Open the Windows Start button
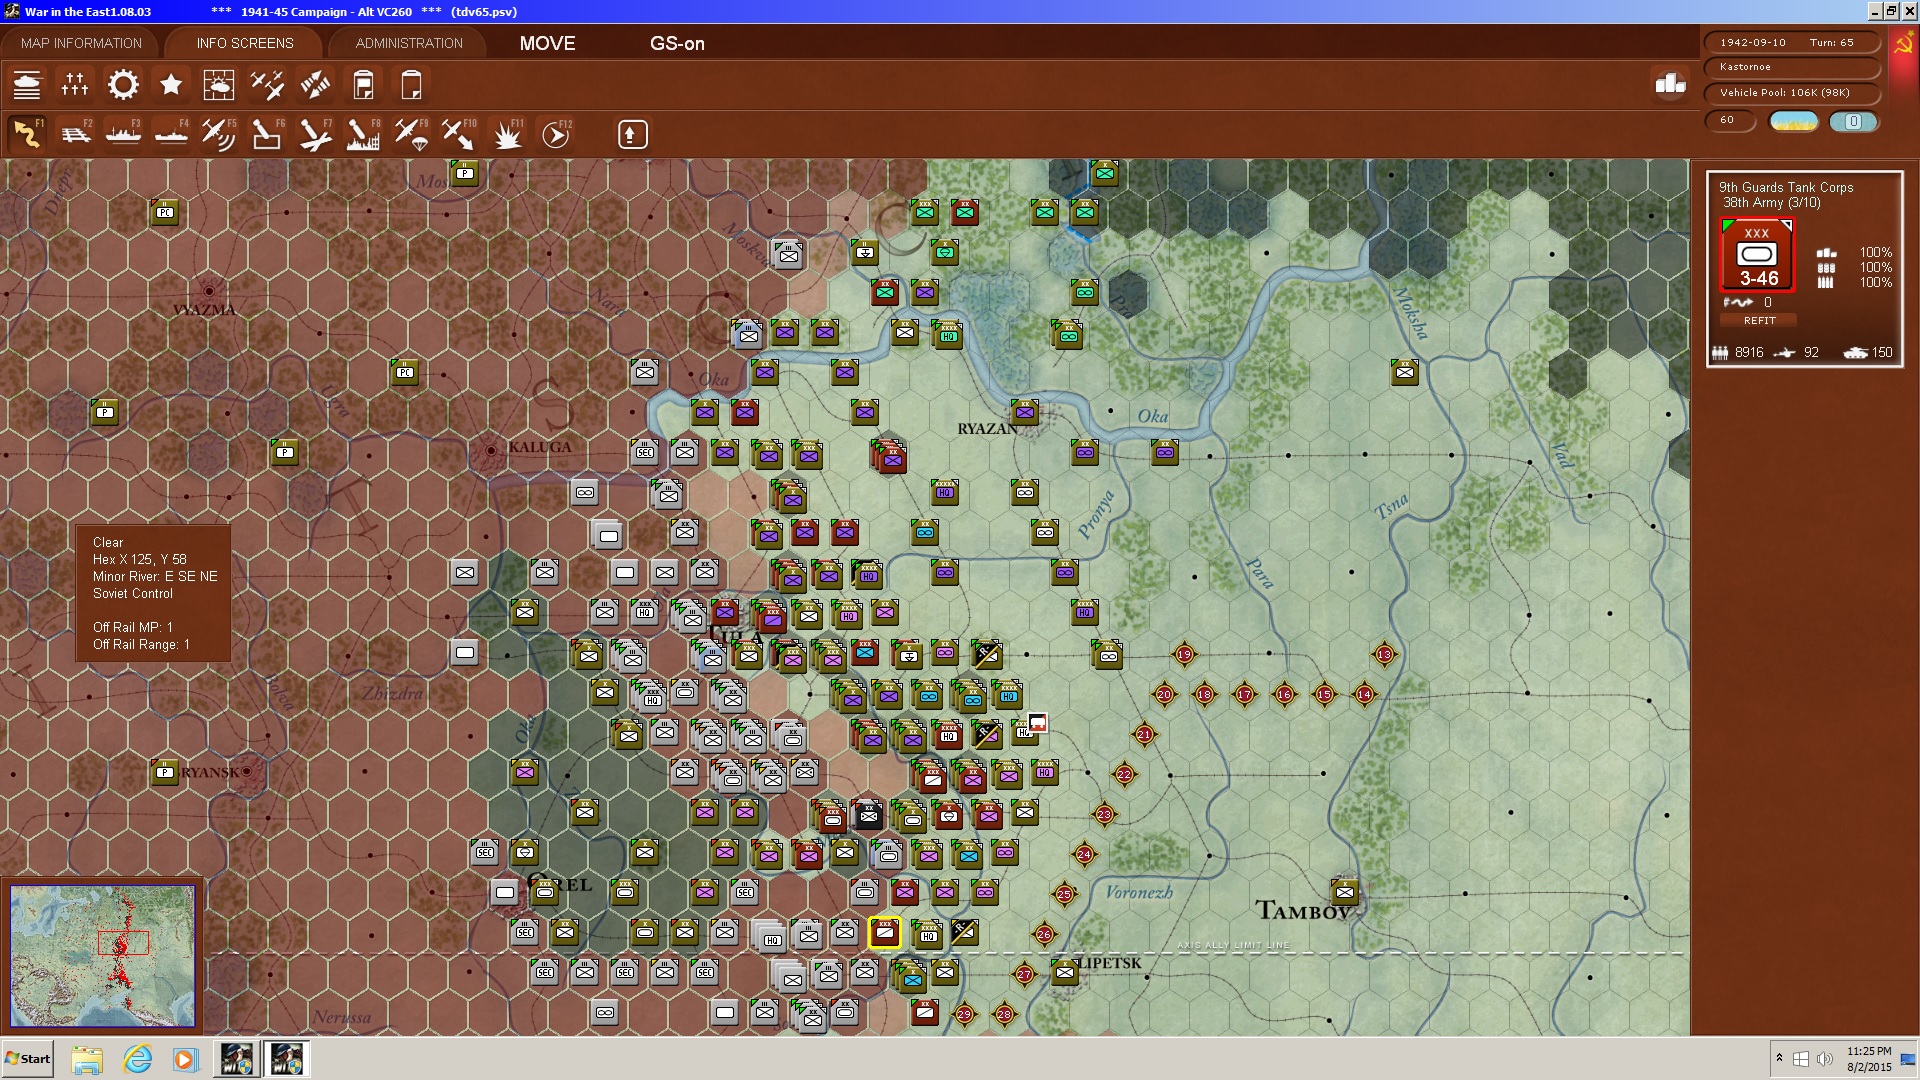 pyautogui.click(x=28, y=1059)
